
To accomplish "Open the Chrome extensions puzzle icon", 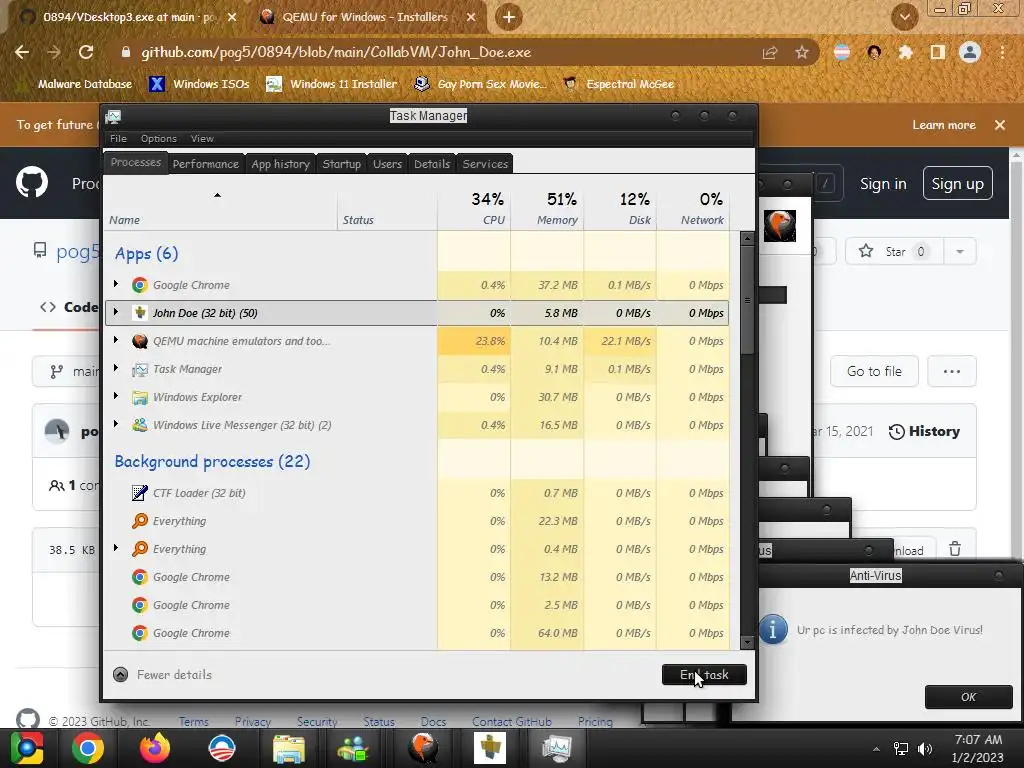I will [905, 52].
